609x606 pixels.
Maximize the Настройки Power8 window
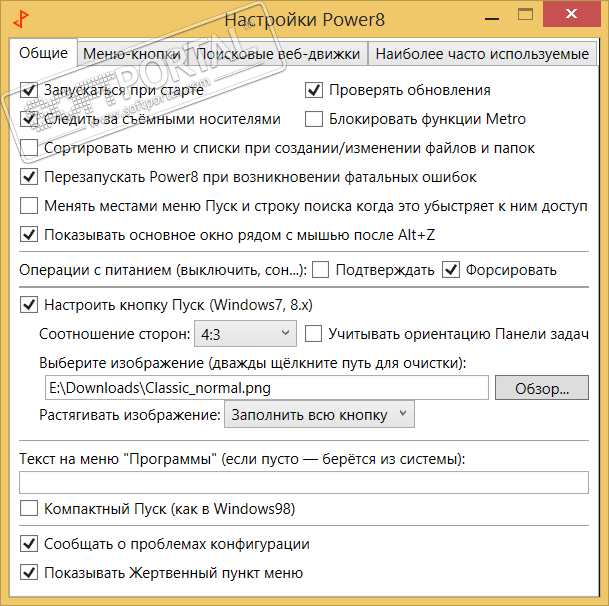525,15
